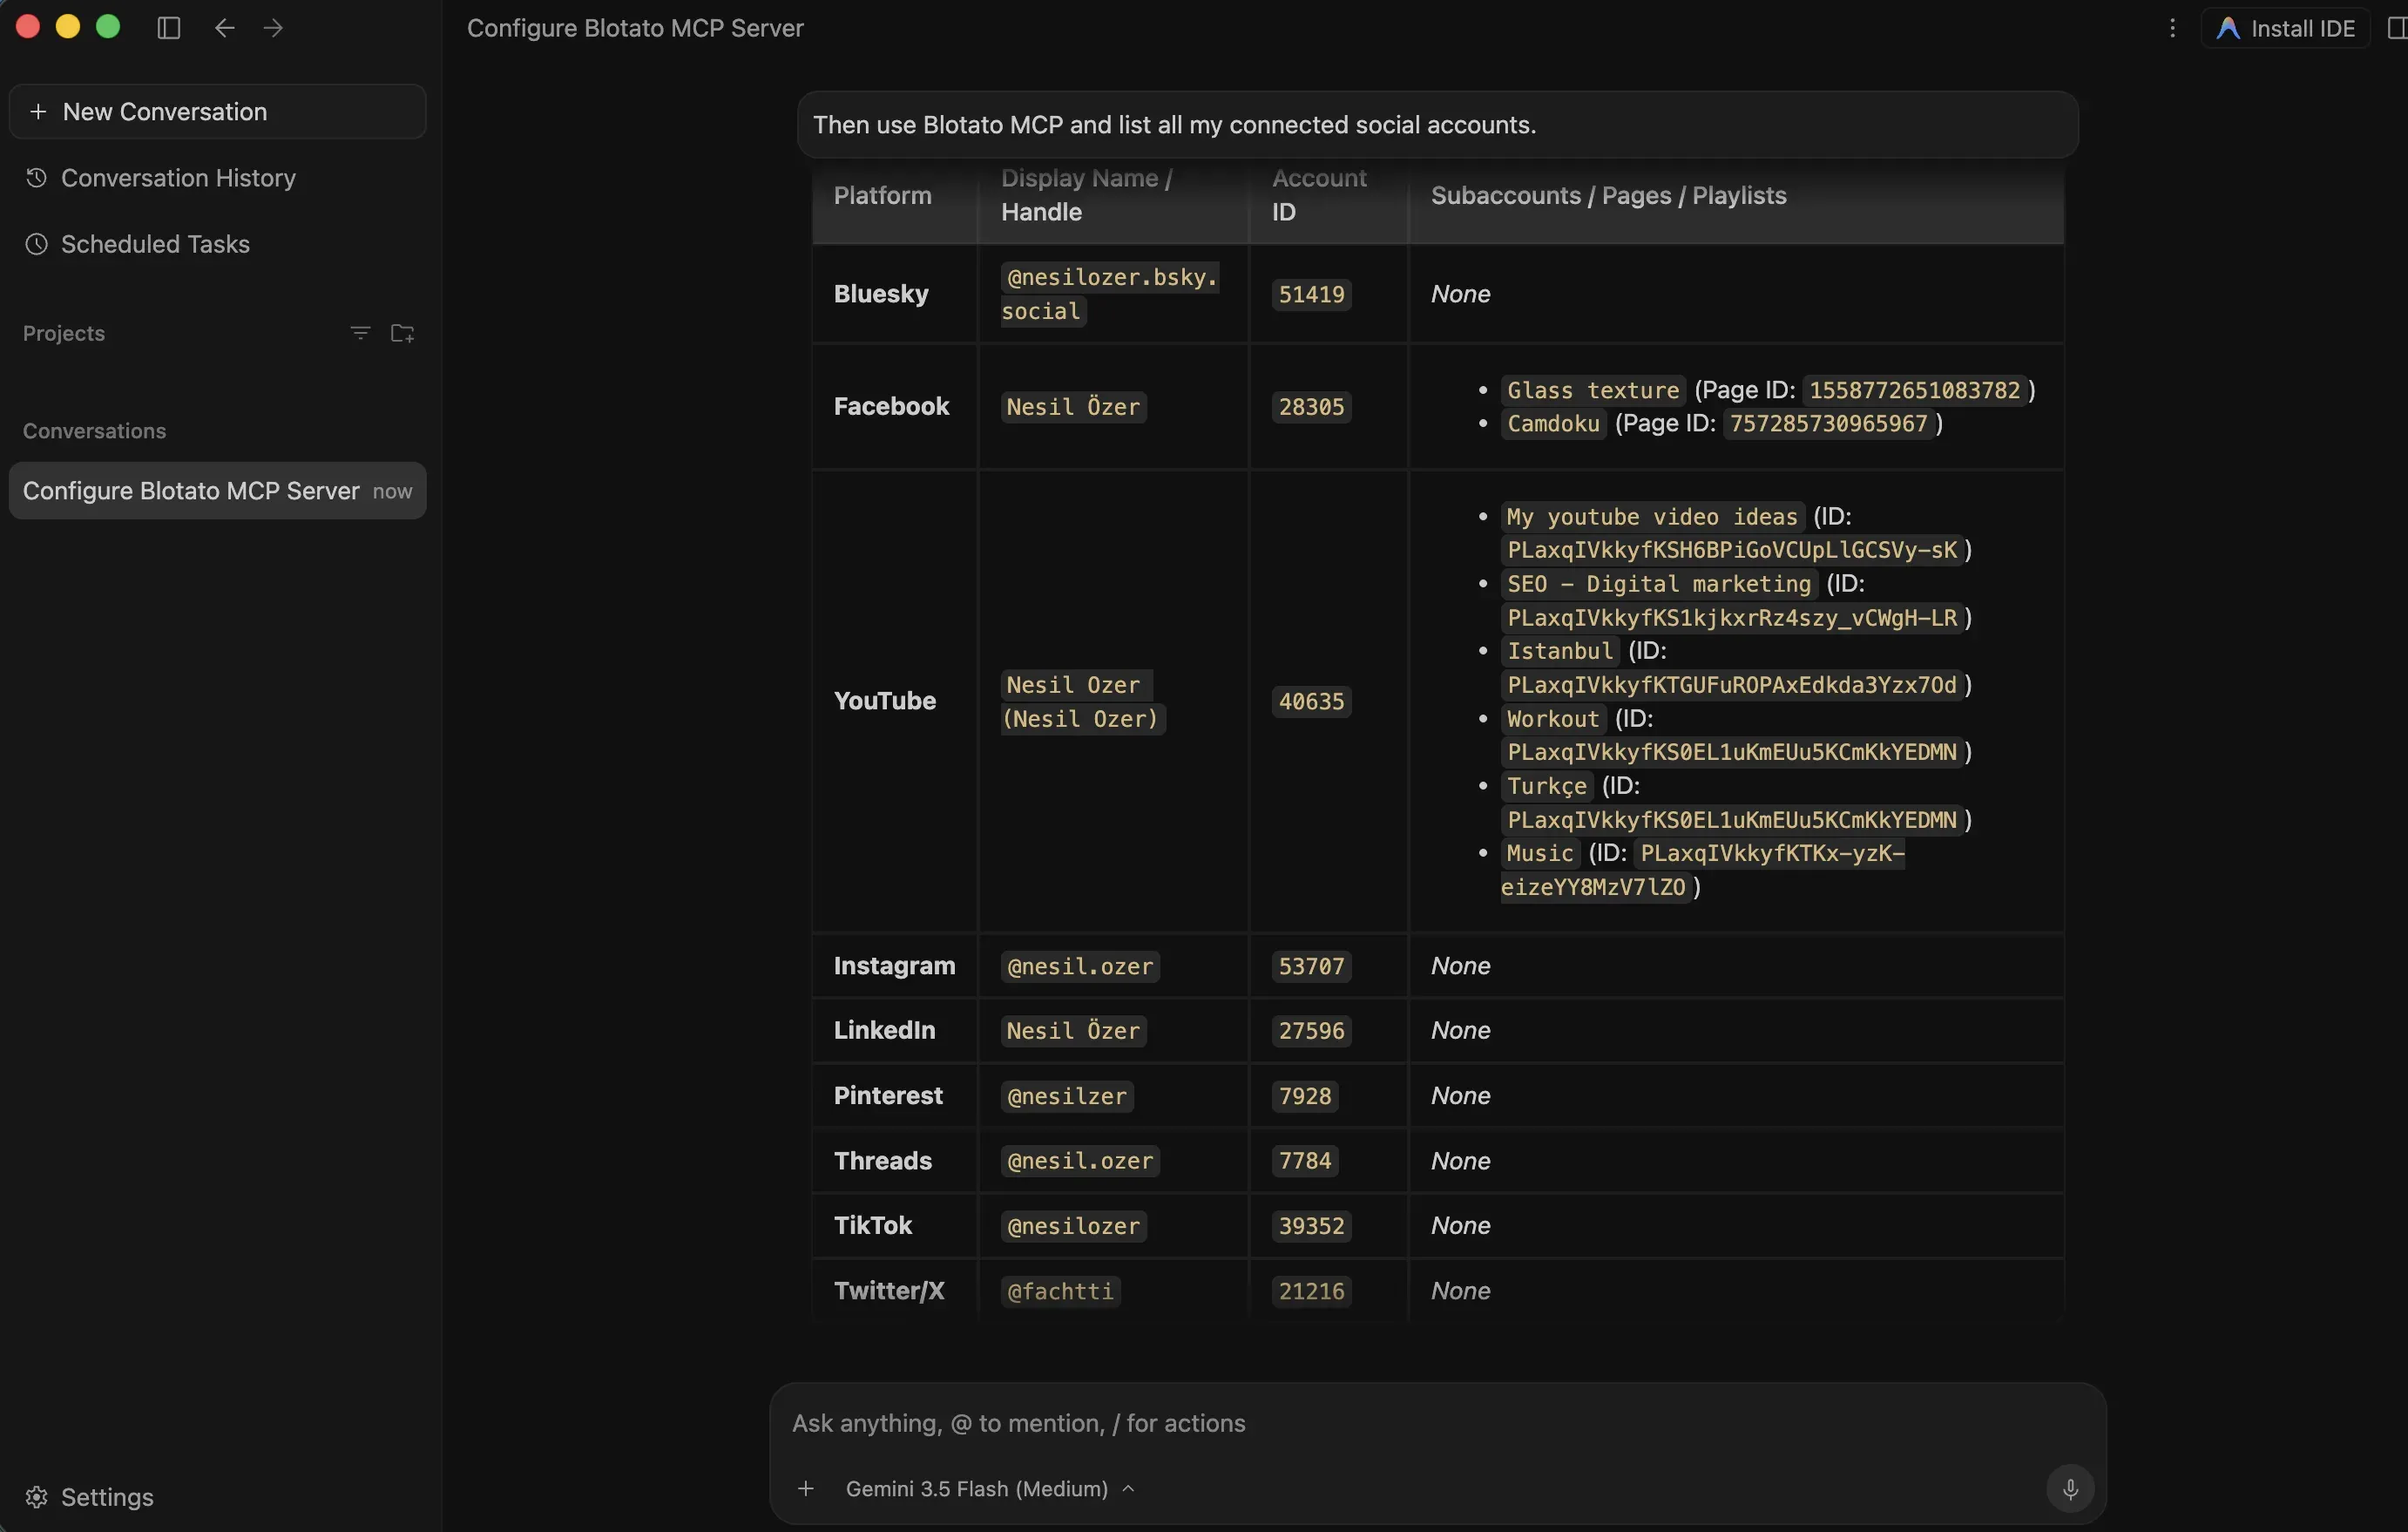
Task: Click Page ID 757285730965967
Action: click(x=1828, y=423)
